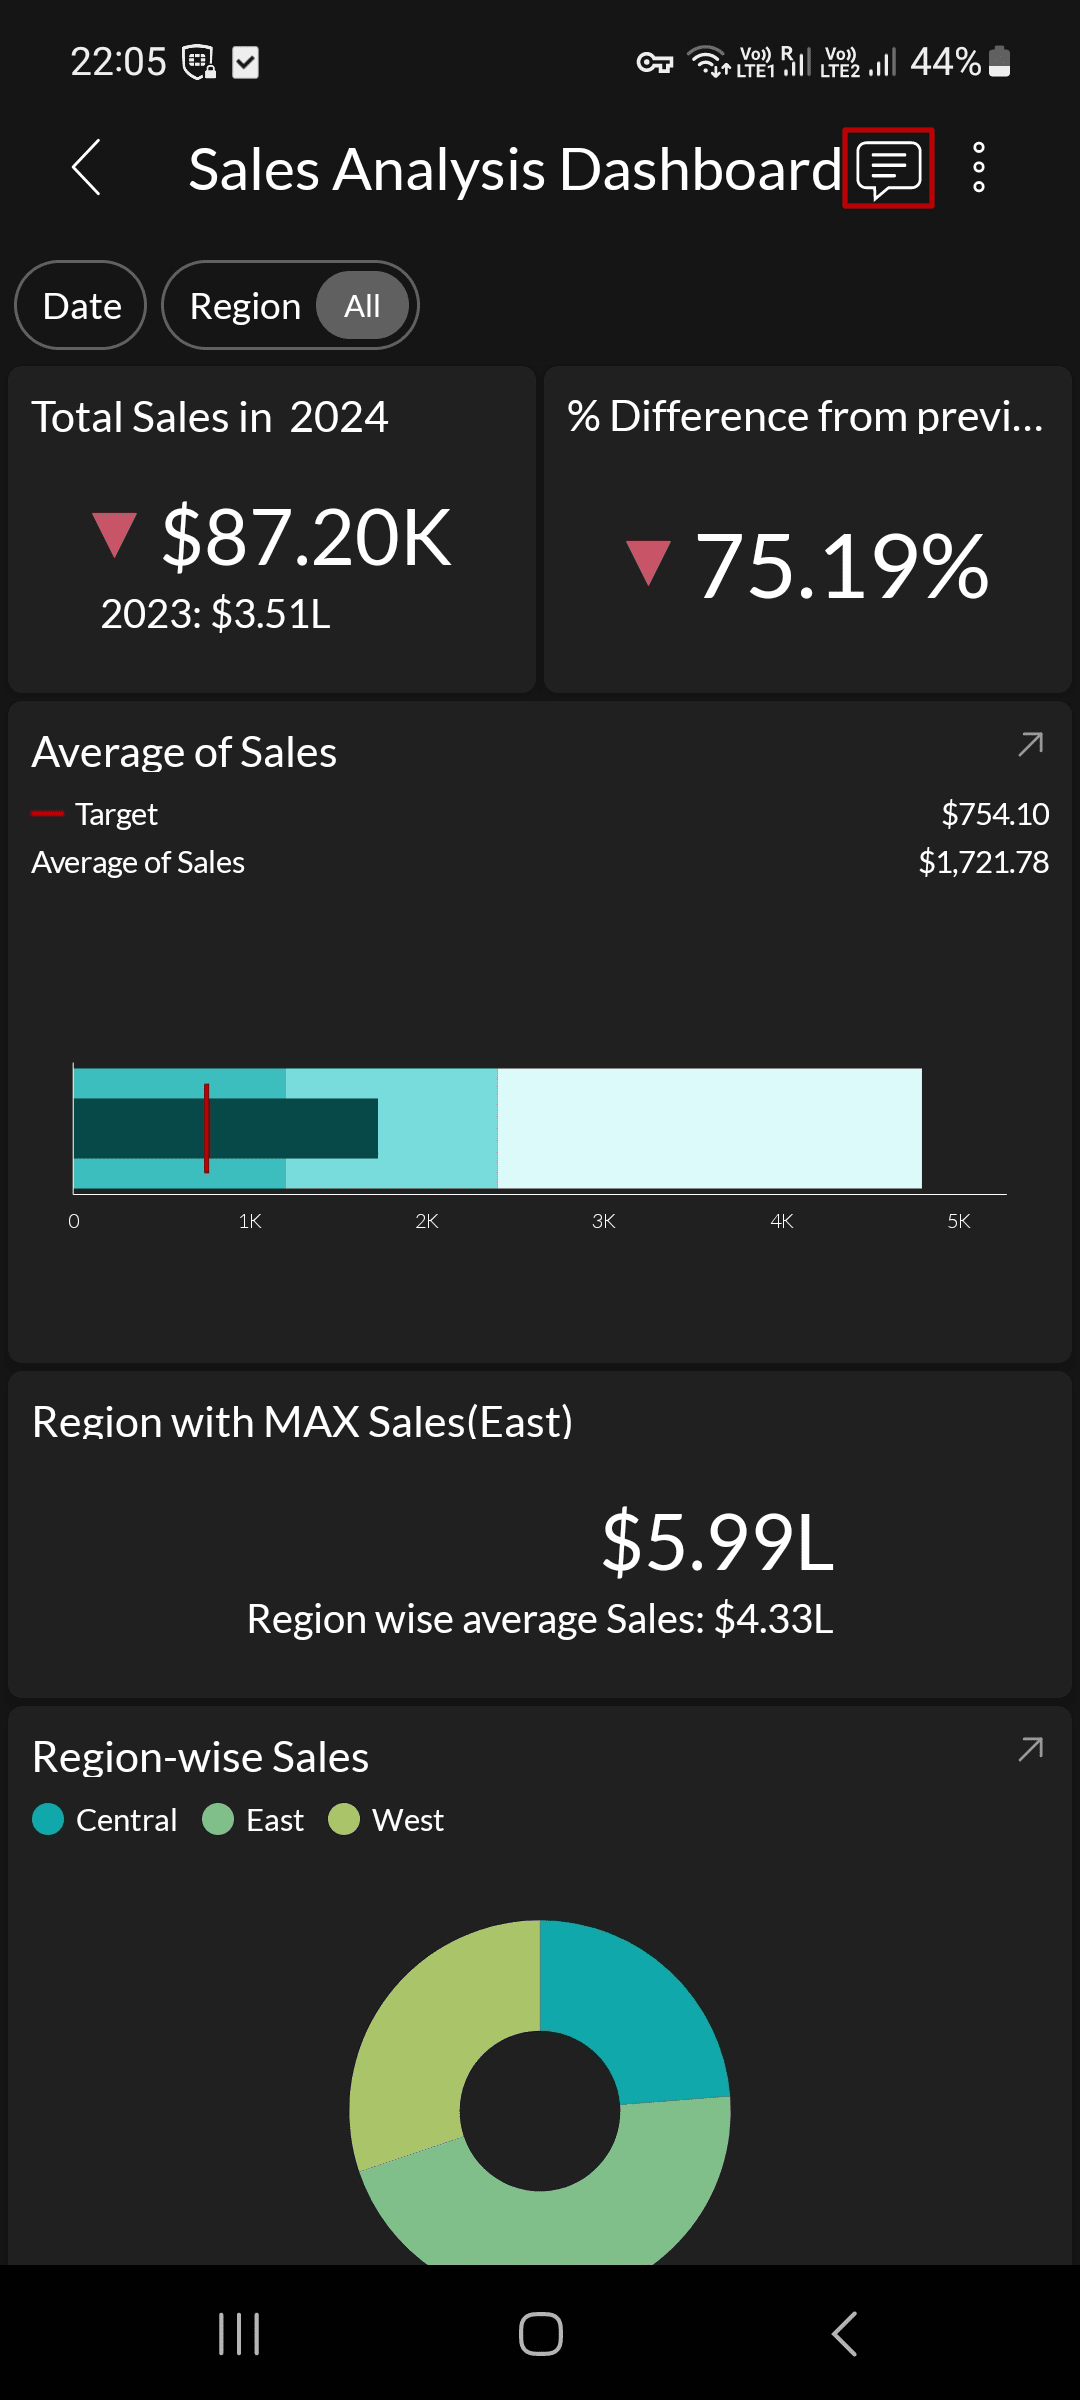Viewport: 1080px width, 2400px height.
Task: Tap Android home navigation button
Action: [x=540, y=2334]
